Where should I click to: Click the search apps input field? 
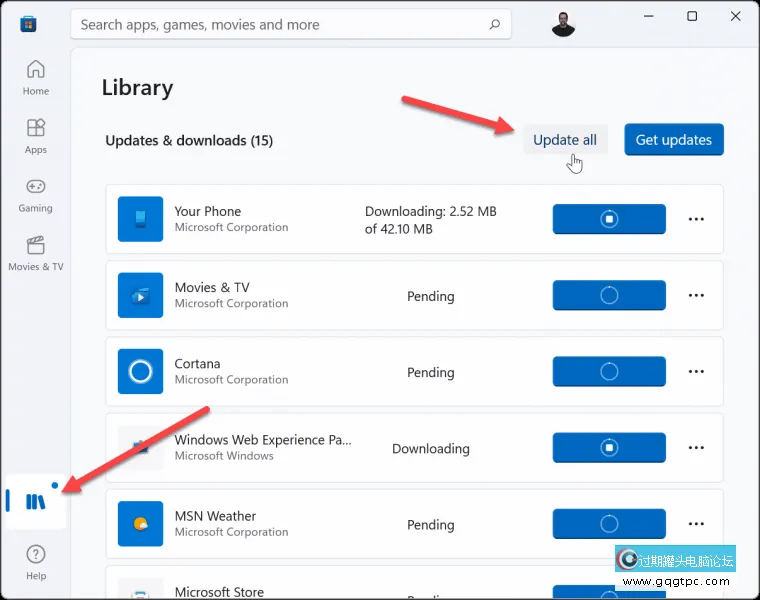tap(280, 24)
